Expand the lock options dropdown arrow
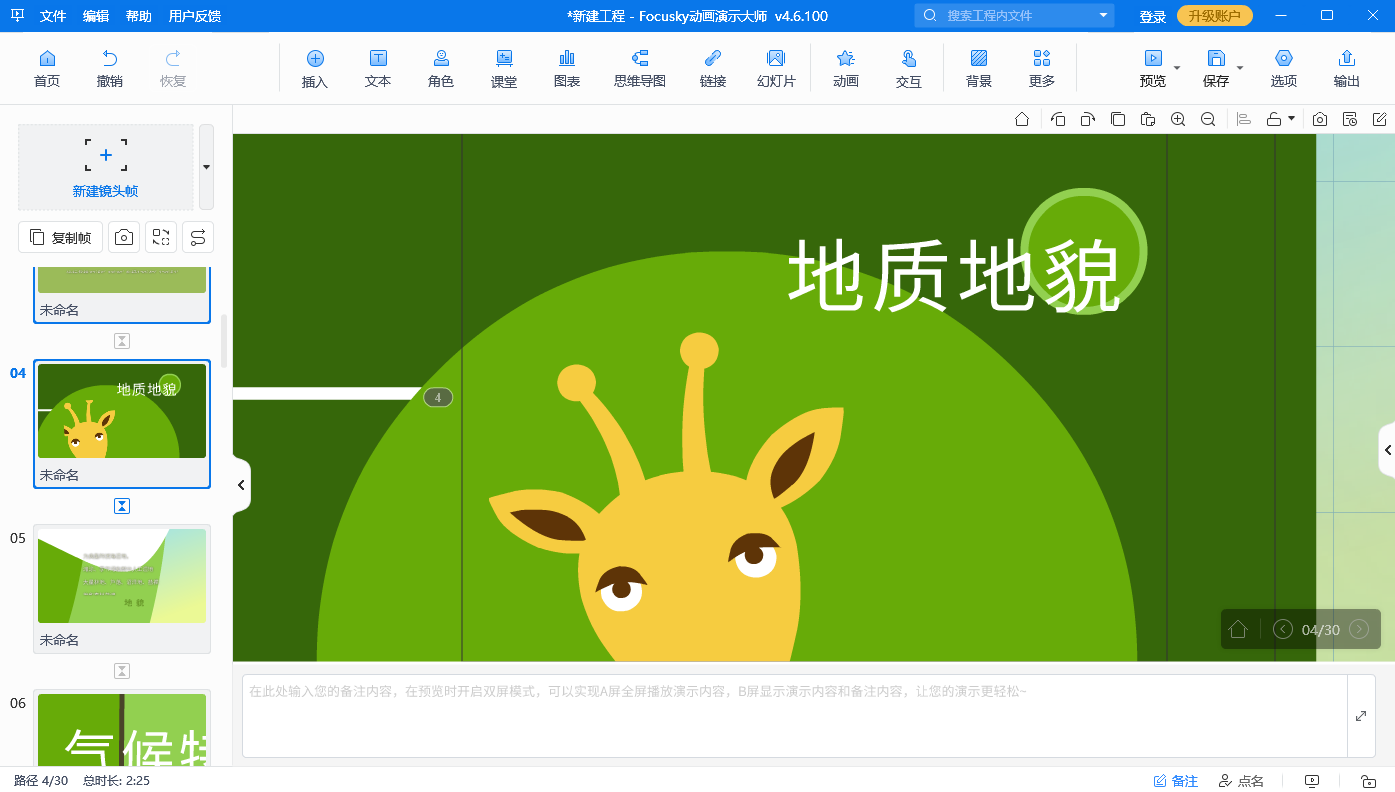The width and height of the screenshot is (1395, 792). point(1291,118)
